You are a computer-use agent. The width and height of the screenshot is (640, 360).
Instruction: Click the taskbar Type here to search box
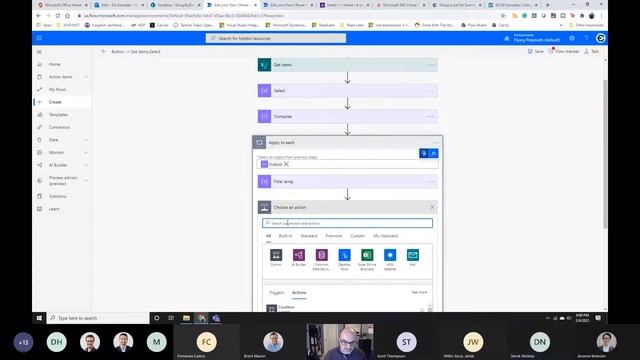coord(98,318)
